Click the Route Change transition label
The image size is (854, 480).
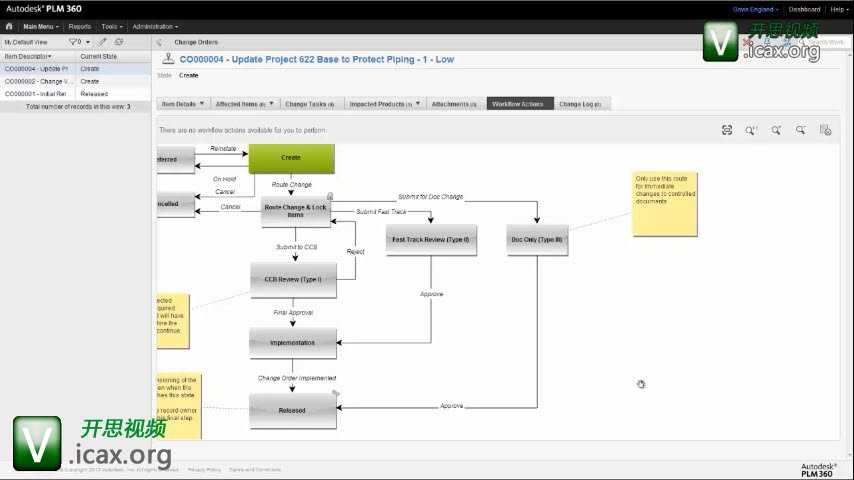tap(291, 185)
